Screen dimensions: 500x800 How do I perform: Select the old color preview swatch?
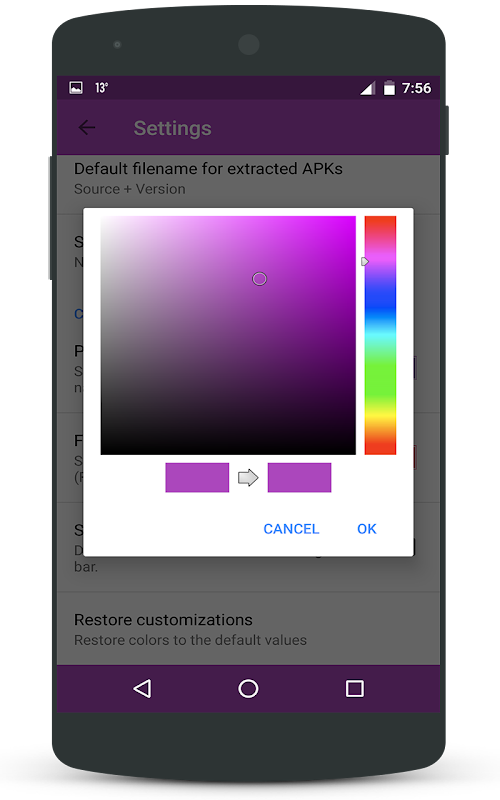(197, 478)
